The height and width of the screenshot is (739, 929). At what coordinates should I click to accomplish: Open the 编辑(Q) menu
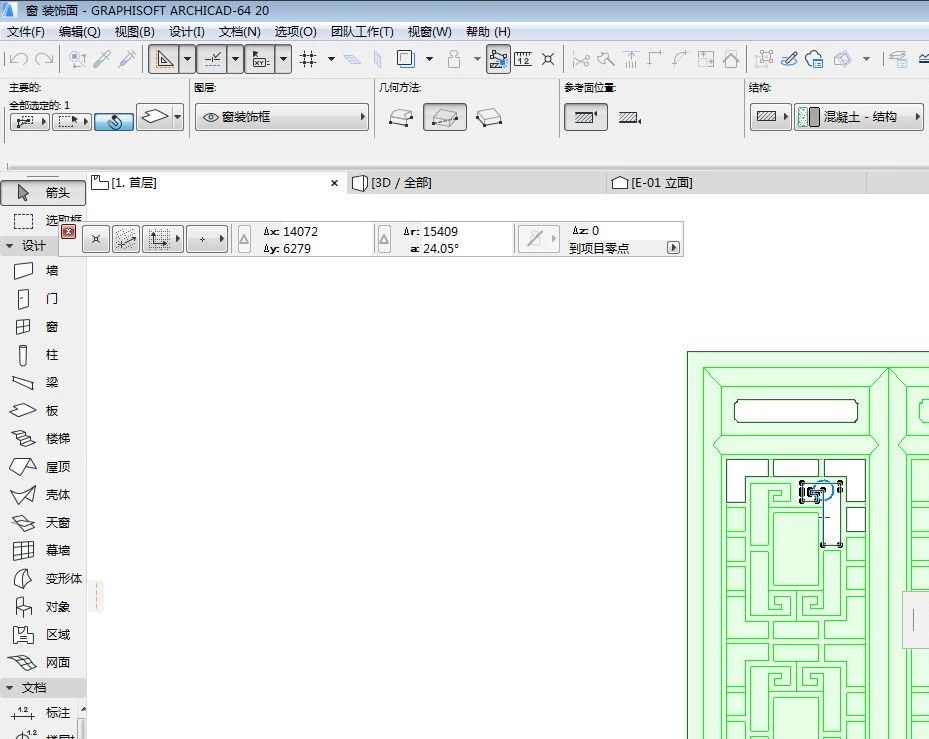coord(79,31)
